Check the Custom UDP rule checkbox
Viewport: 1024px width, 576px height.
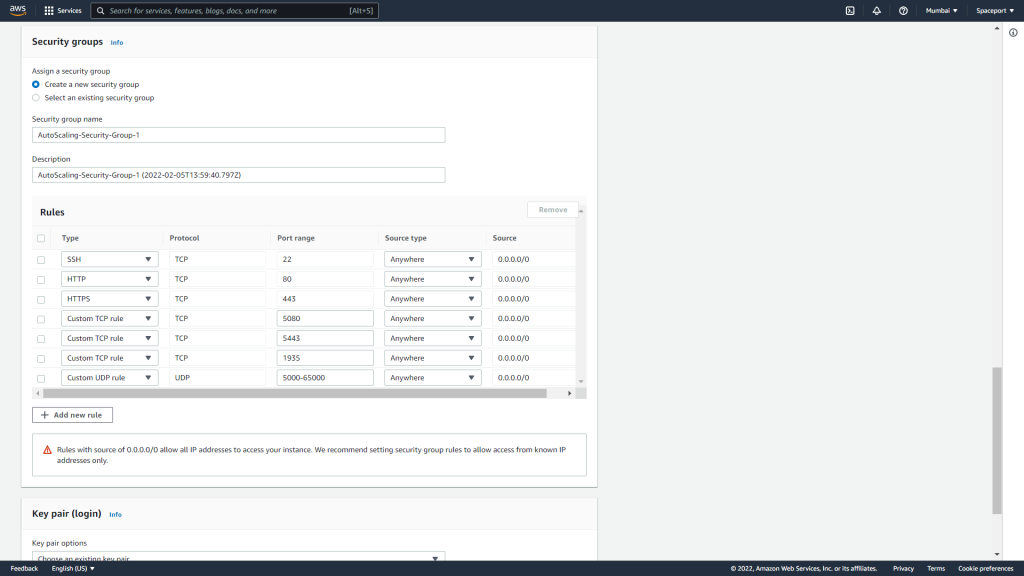pyautogui.click(x=41, y=379)
